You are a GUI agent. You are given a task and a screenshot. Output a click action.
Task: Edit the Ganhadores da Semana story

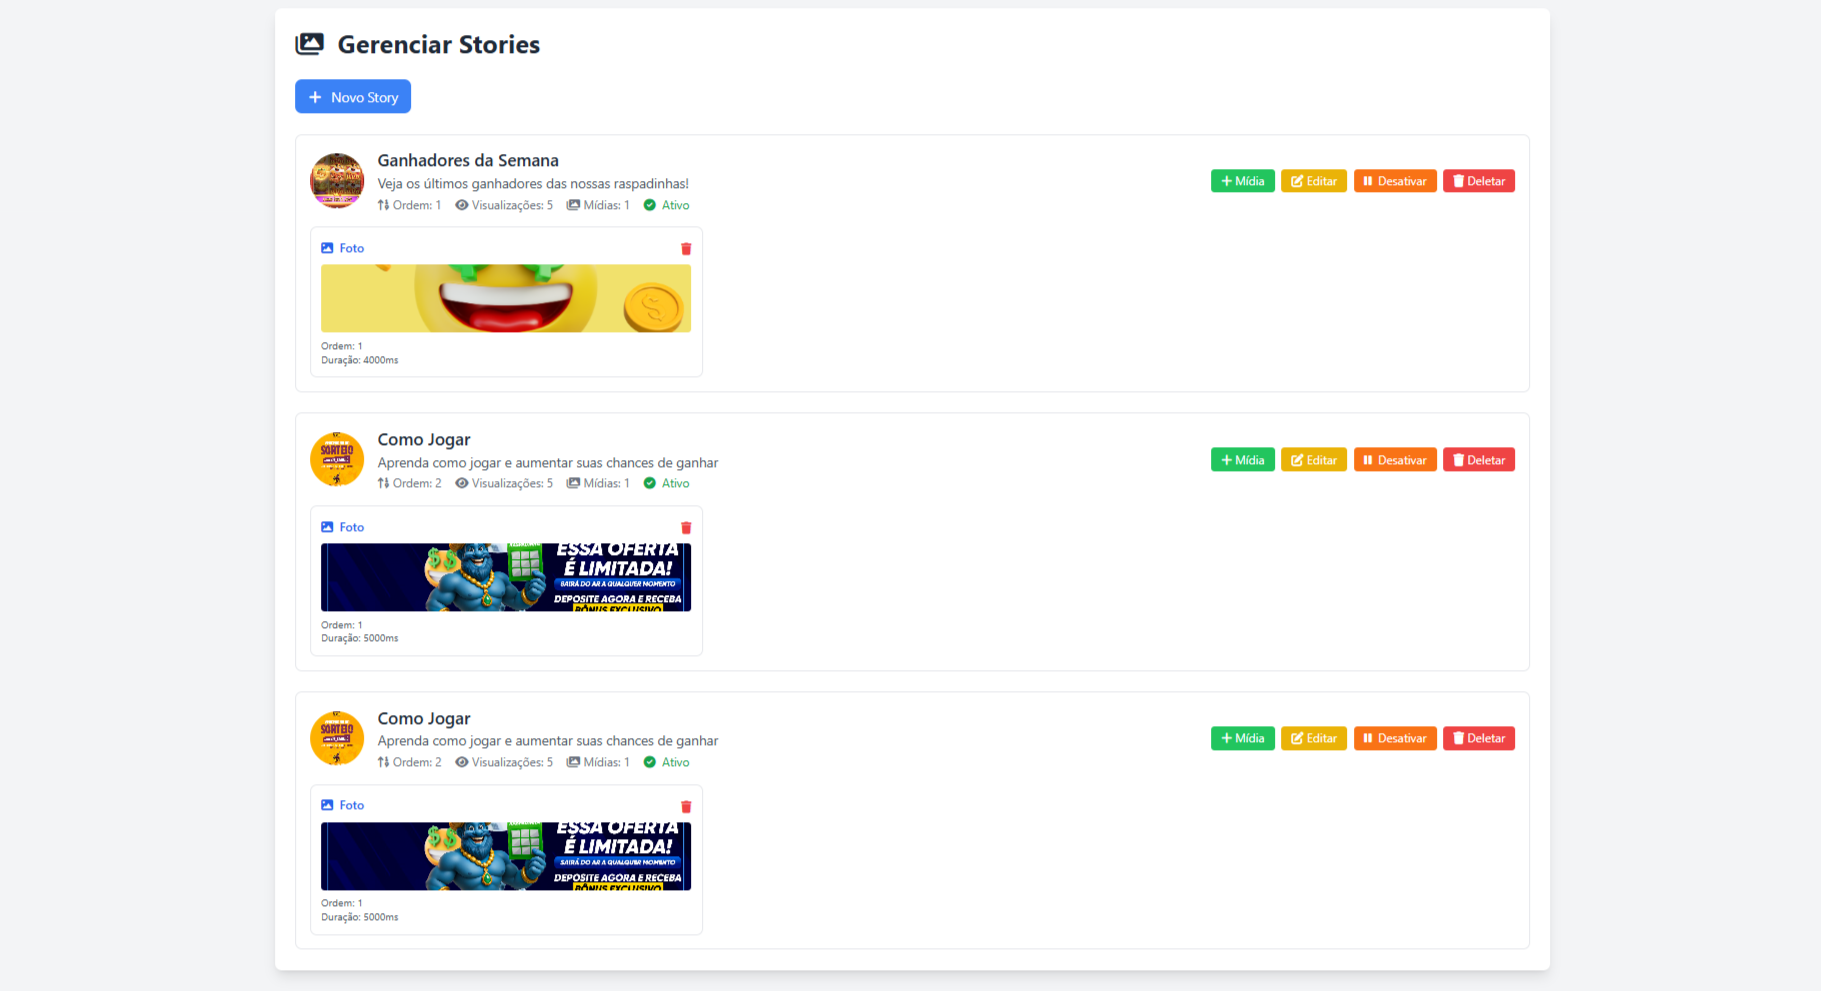1314,181
